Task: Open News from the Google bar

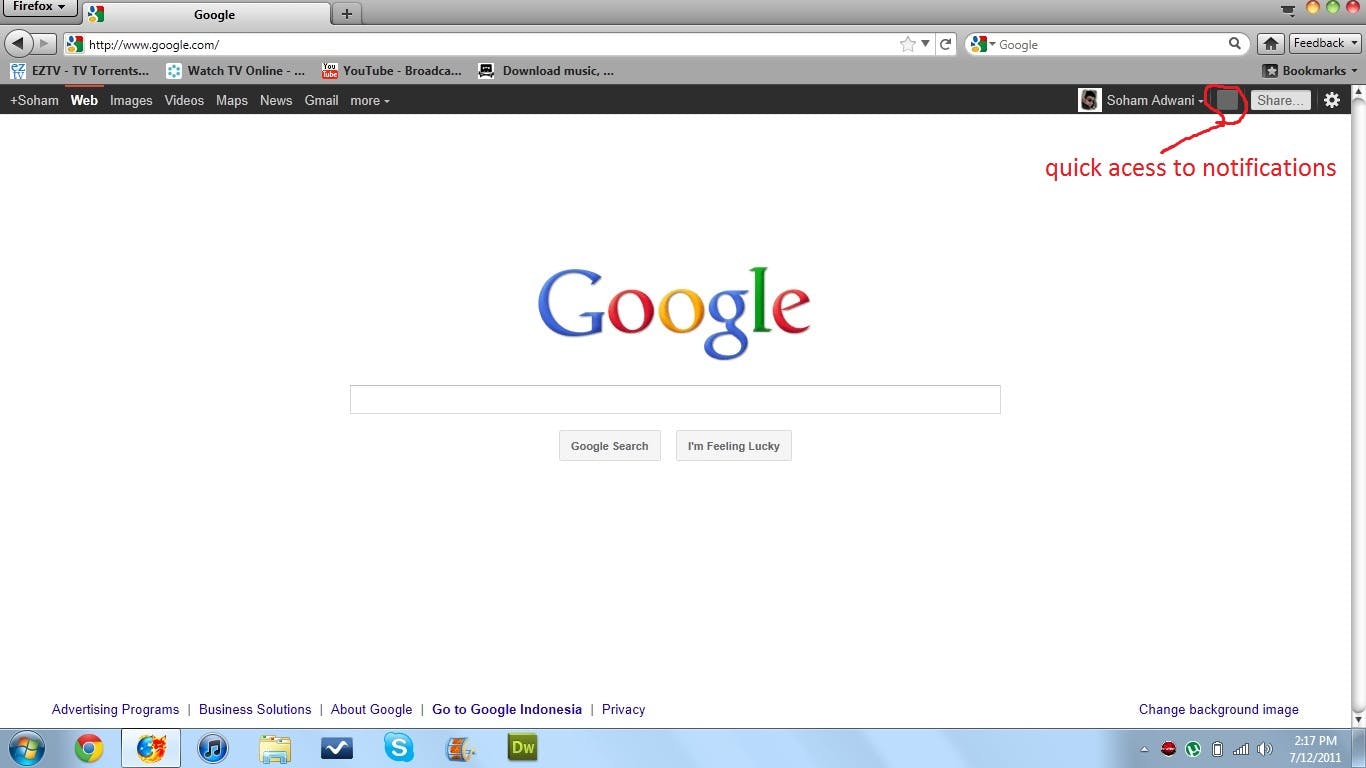Action: [x=276, y=100]
